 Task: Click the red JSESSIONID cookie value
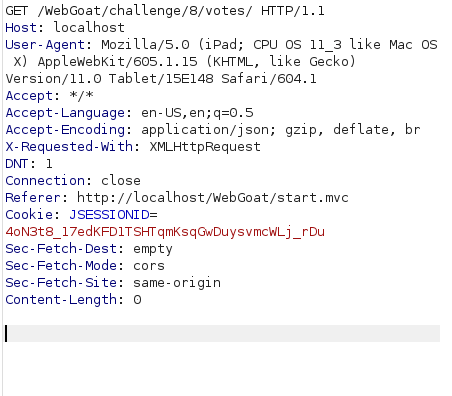(x=165, y=232)
